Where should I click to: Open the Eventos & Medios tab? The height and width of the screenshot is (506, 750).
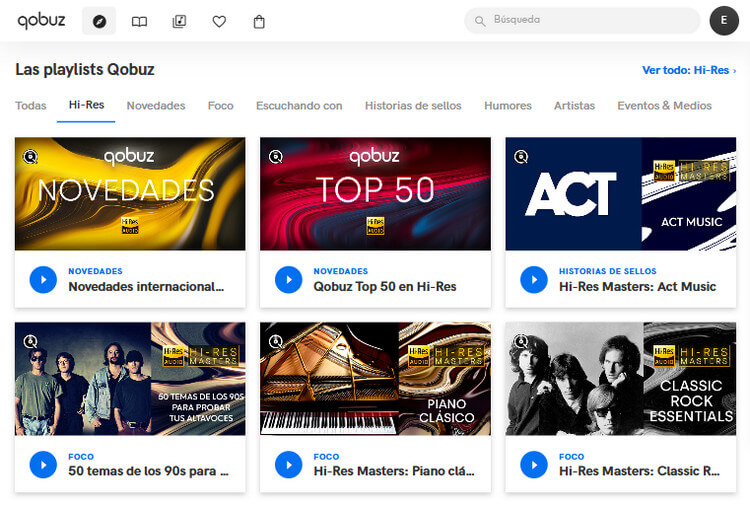[664, 106]
